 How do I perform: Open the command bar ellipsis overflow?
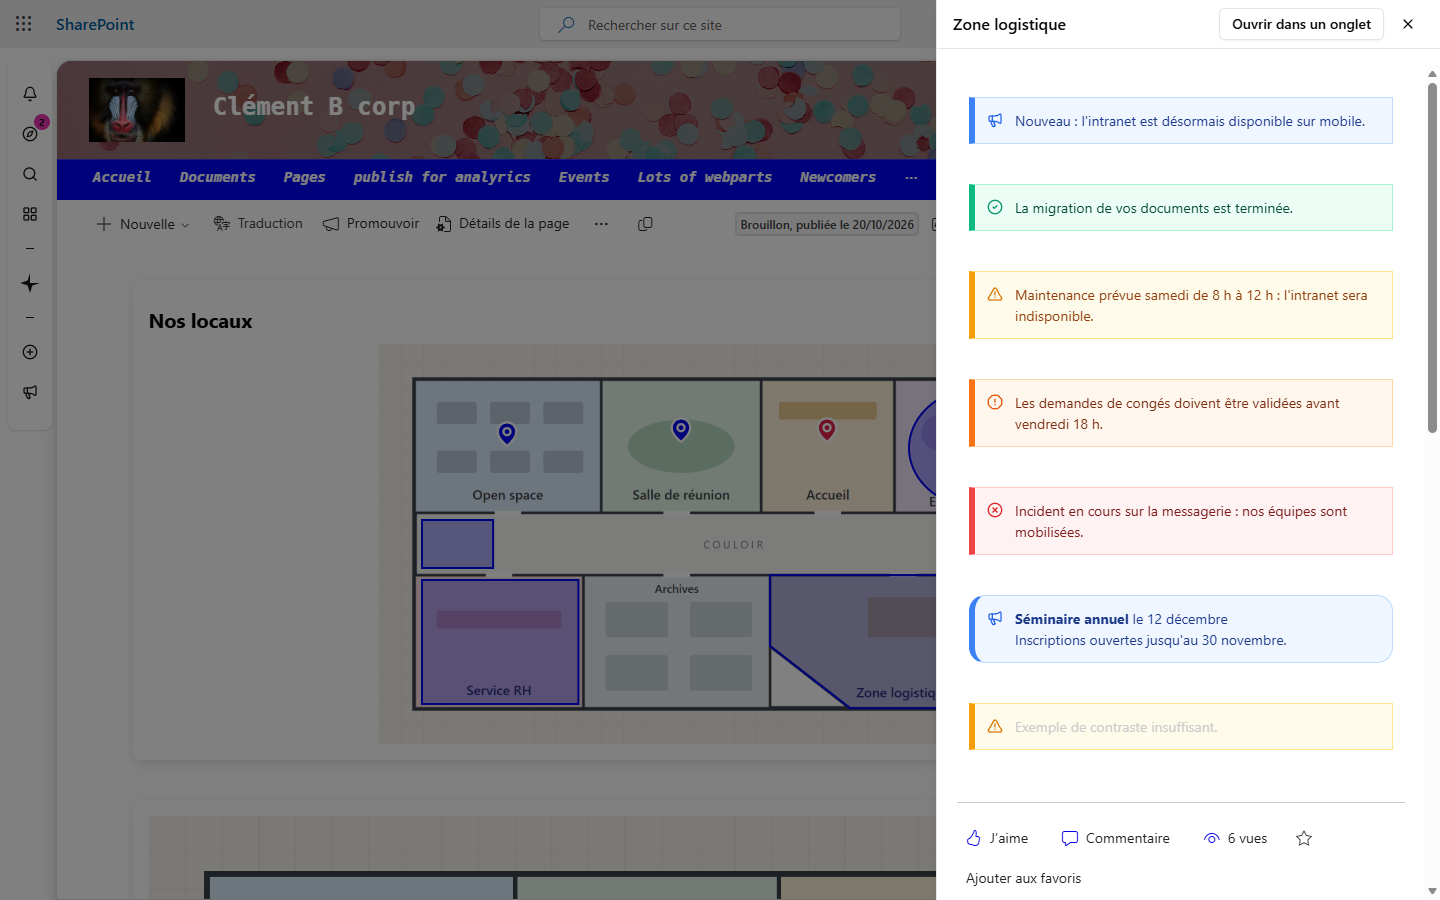click(601, 224)
